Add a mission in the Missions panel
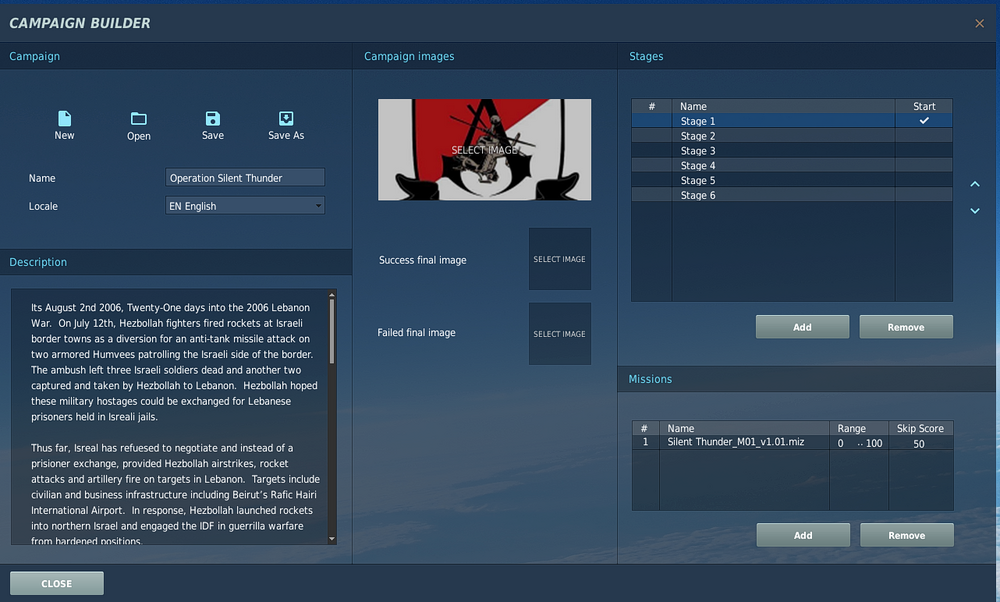This screenshot has width=1000, height=602. pos(803,535)
